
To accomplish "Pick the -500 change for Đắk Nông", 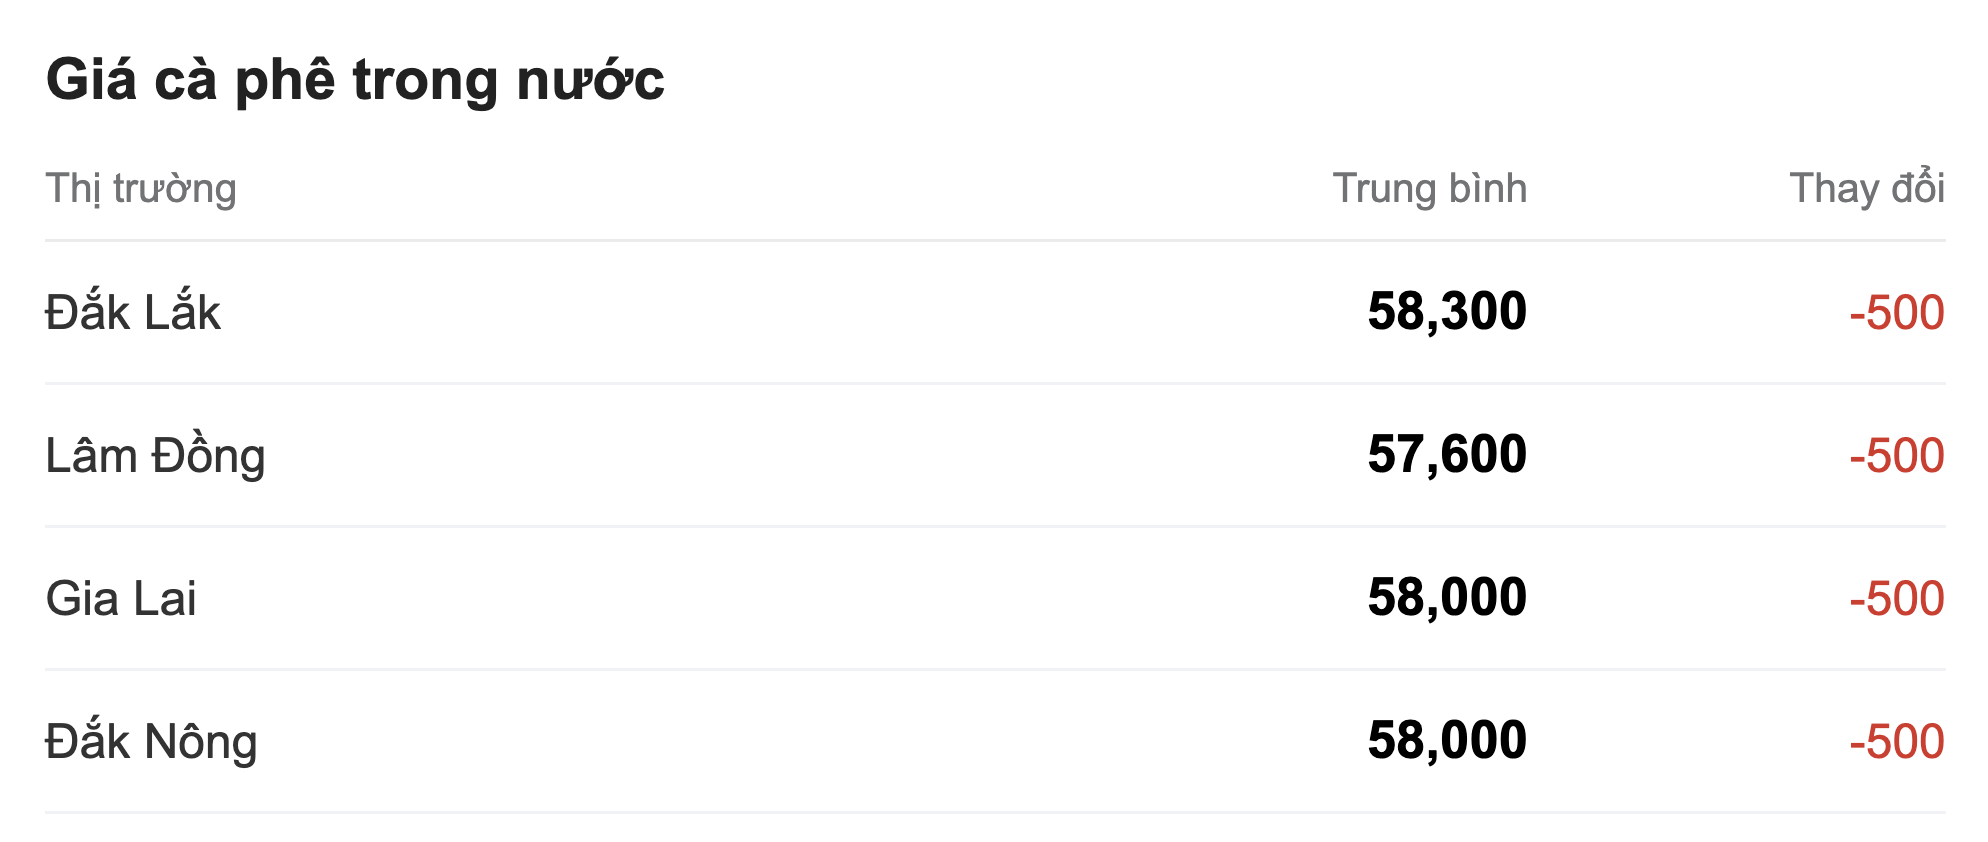I will coord(1896,742).
